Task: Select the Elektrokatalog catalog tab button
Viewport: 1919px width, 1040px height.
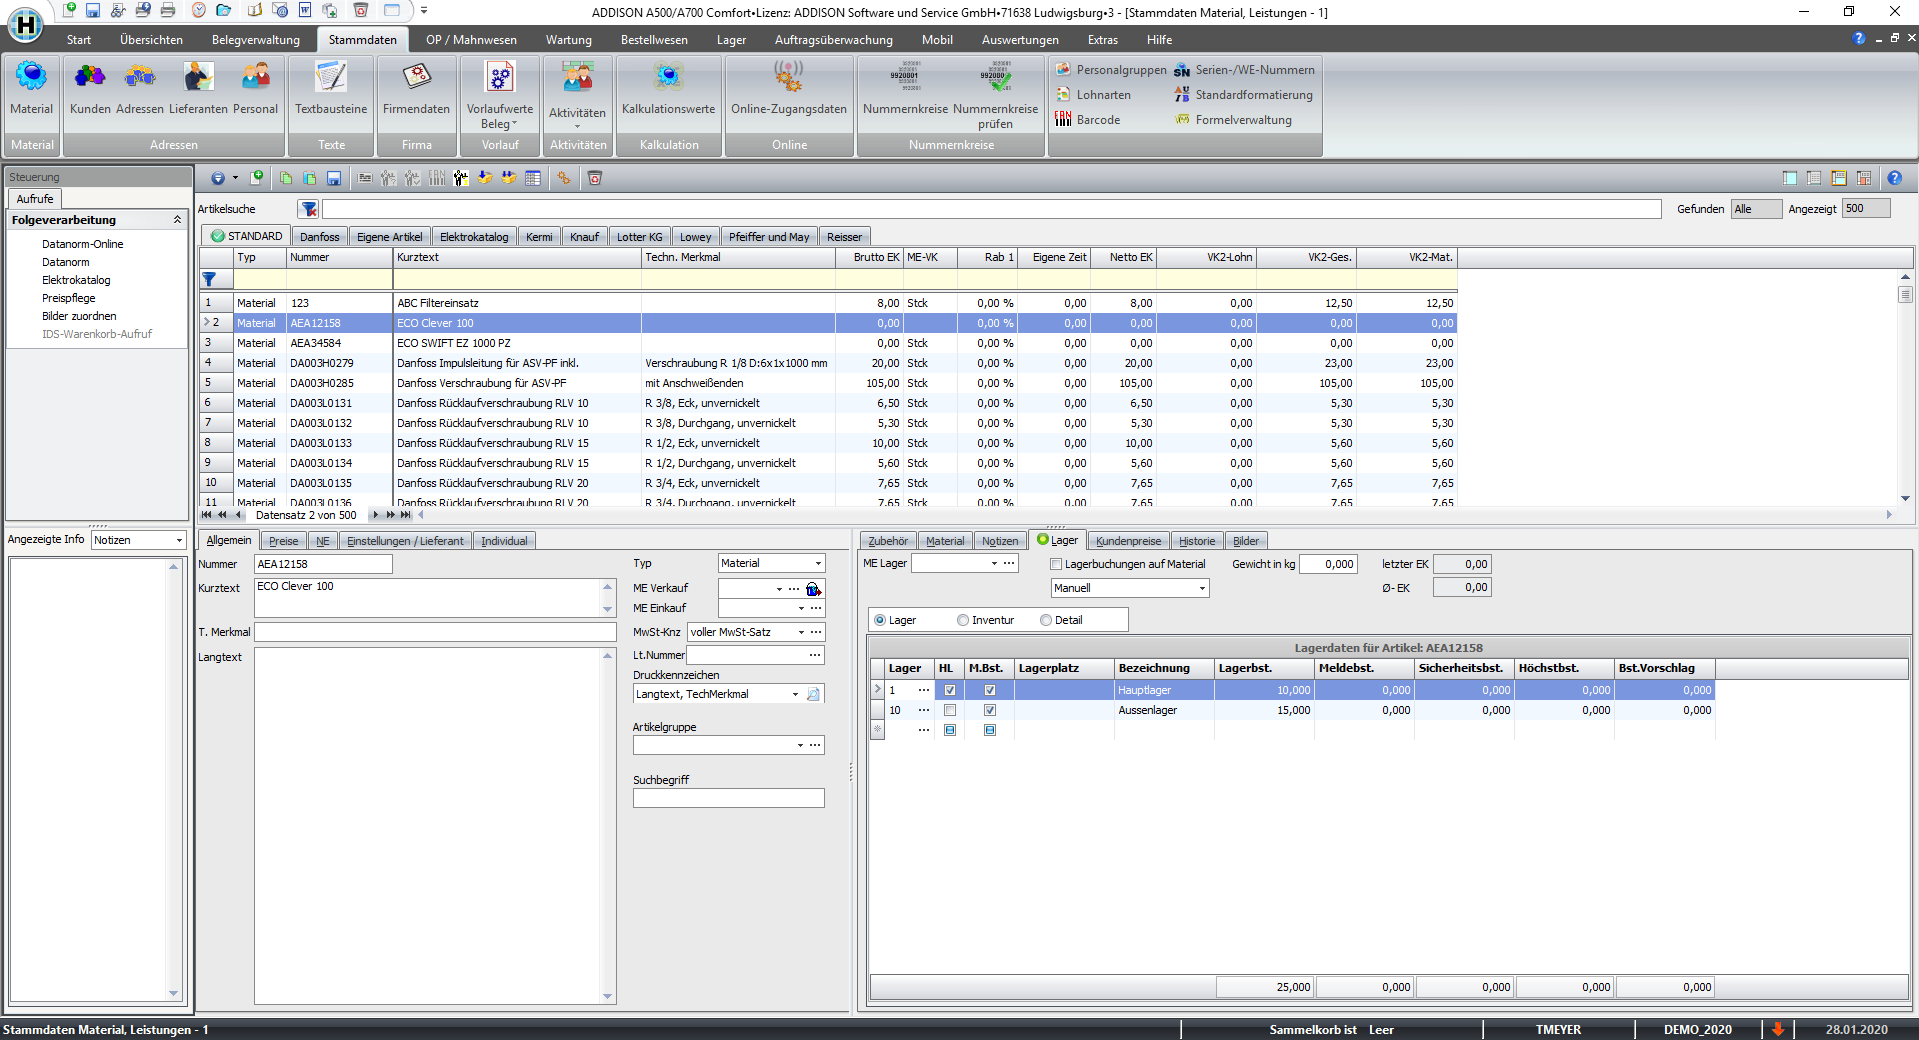Action: 474,237
